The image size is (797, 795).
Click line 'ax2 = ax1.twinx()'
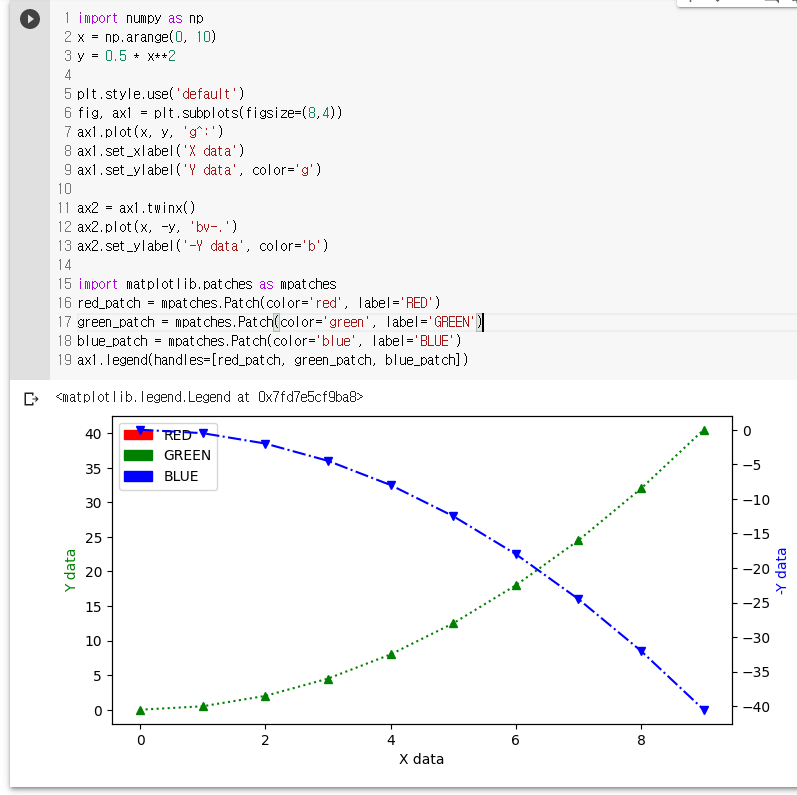[x=136, y=208]
